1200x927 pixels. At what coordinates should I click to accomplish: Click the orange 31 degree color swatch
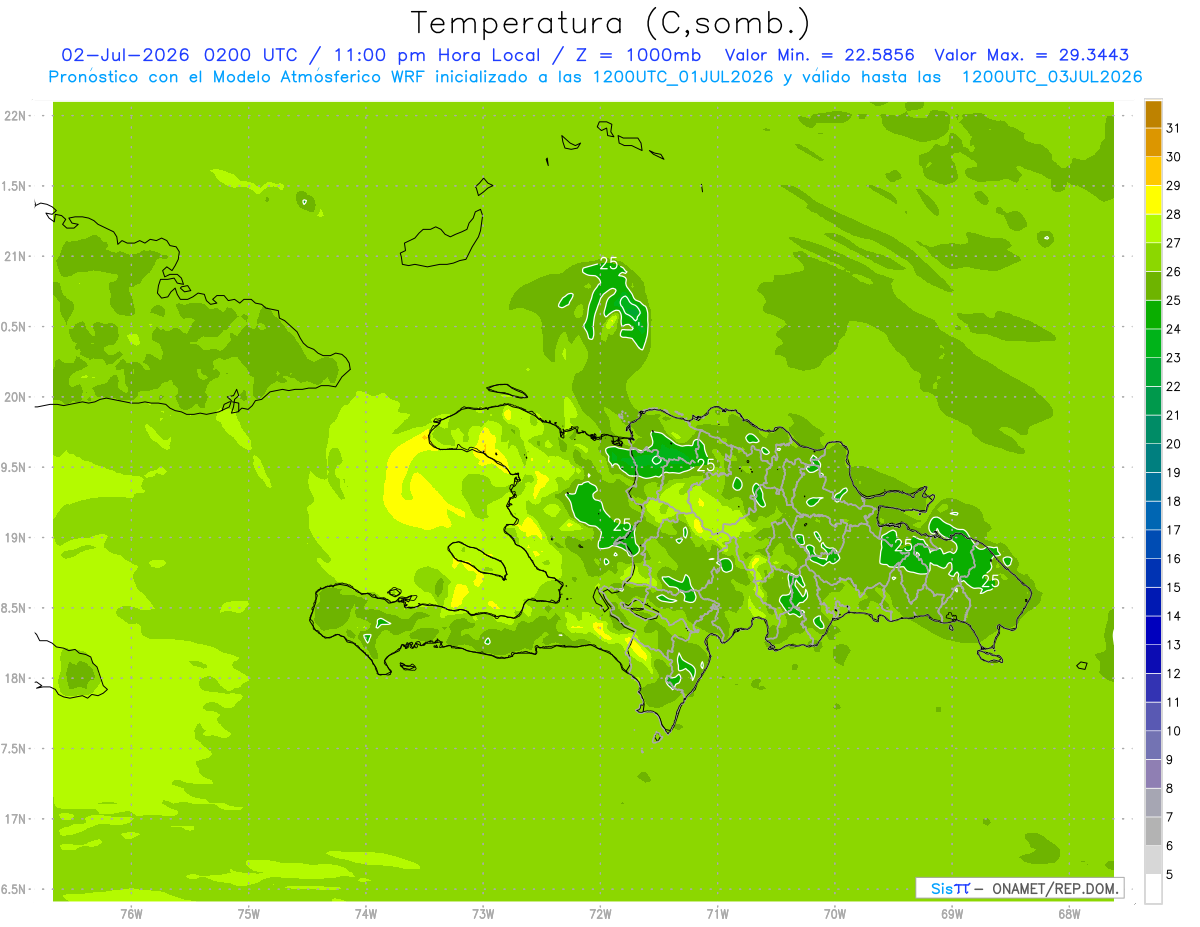[x=1153, y=115]
